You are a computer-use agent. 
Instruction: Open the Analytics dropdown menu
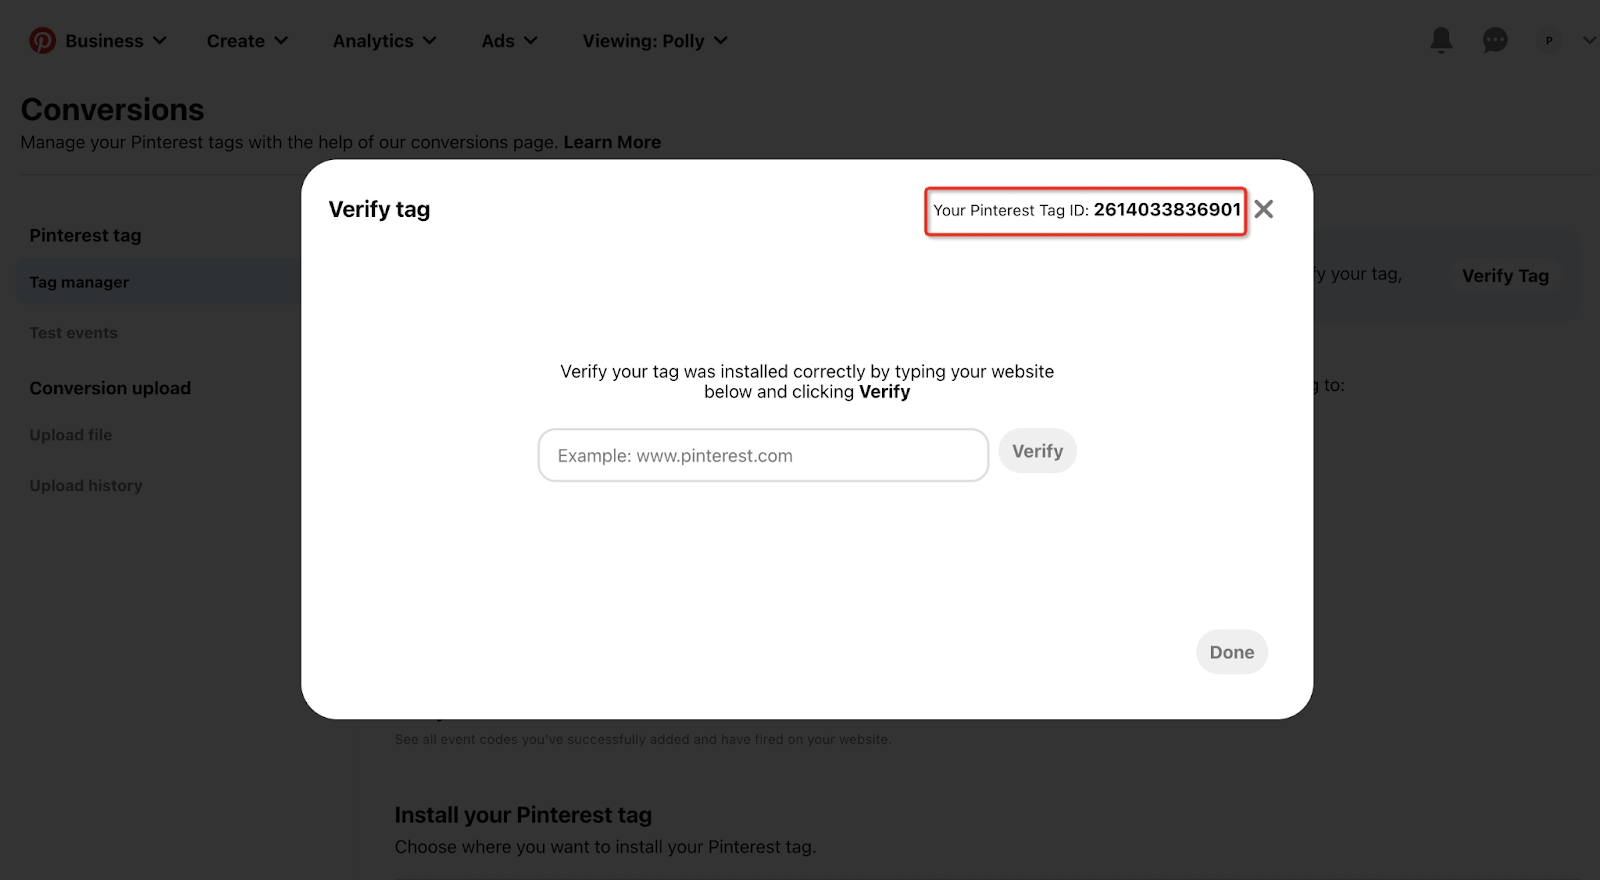click(x=384, y=41)
